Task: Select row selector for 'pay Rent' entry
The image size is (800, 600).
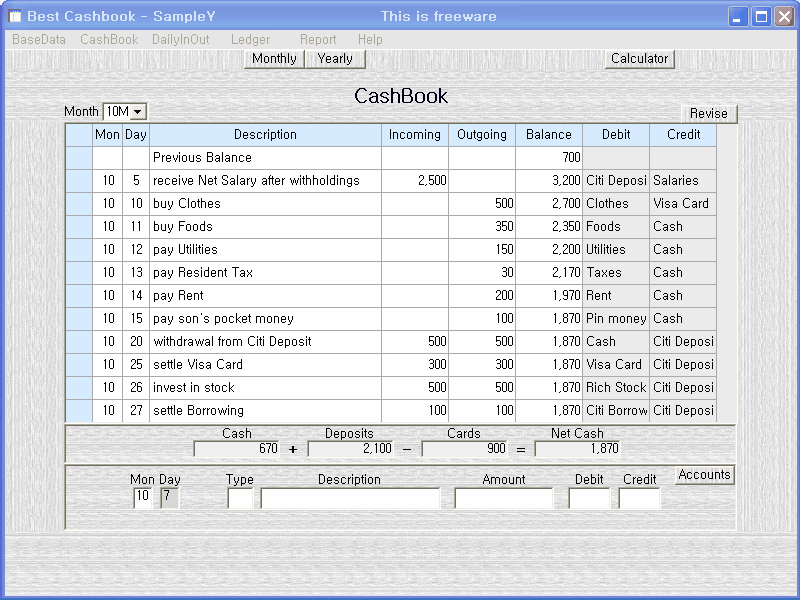Action: [x=79, y=296]
